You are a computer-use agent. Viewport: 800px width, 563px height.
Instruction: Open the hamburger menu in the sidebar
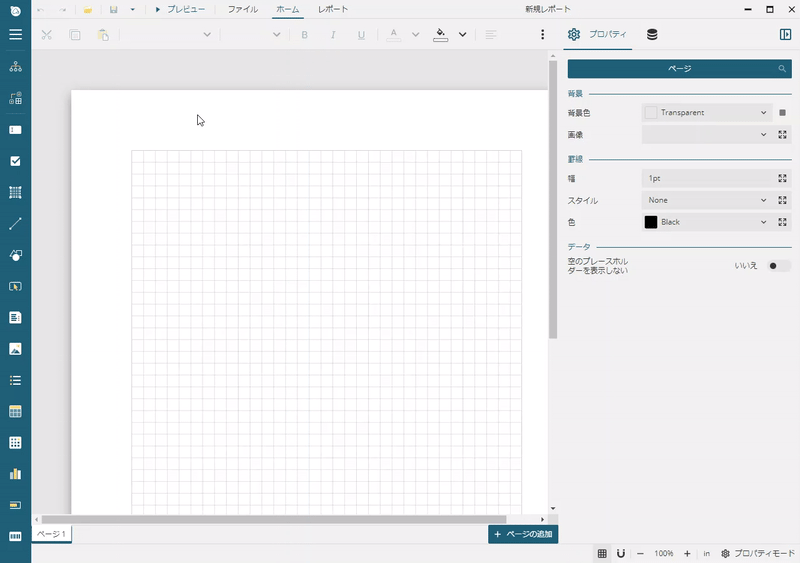[x=15, y=34]
